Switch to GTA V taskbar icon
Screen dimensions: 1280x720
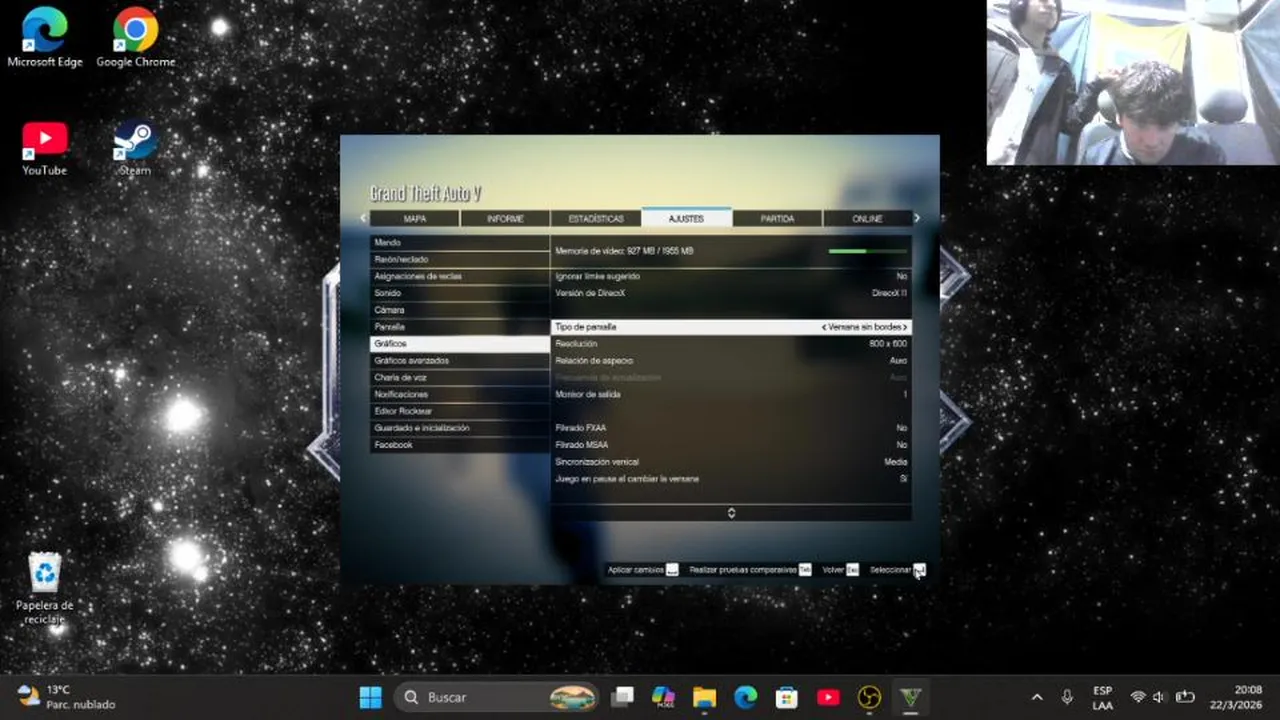910,697
